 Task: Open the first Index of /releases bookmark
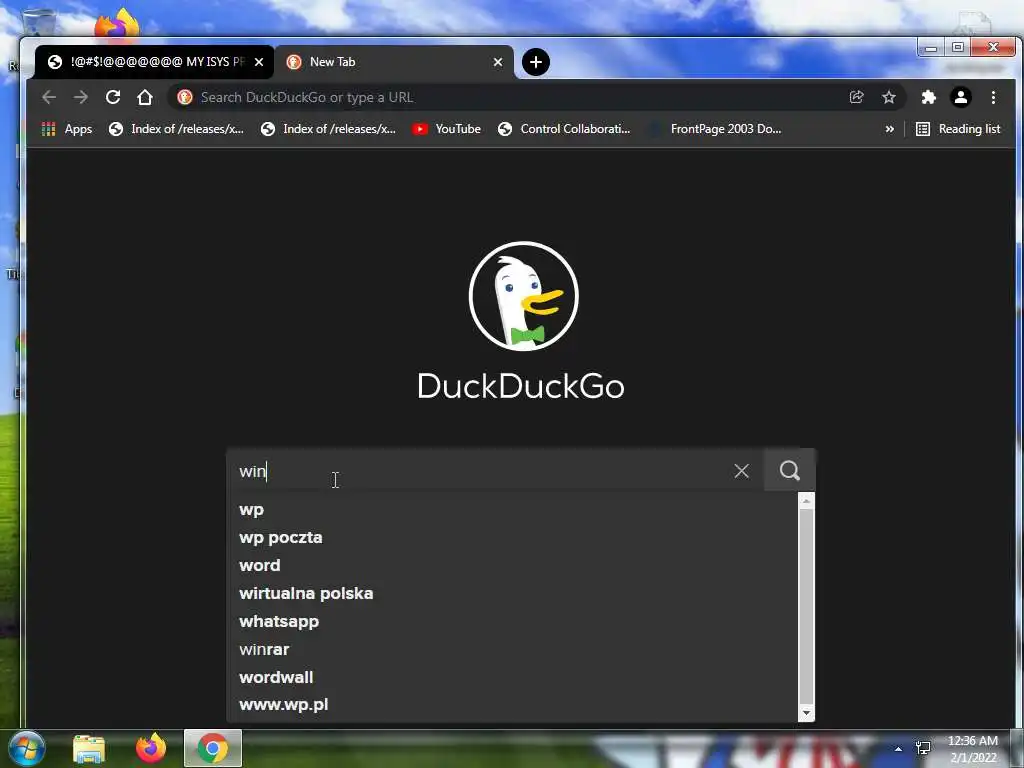click(176, 129)
